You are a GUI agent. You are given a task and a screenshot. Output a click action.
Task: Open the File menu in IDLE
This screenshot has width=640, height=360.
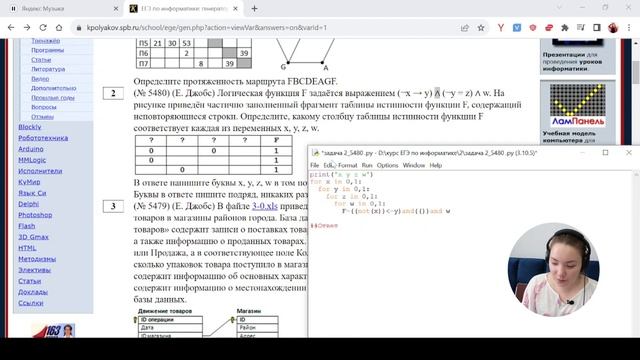coord(314,165)
